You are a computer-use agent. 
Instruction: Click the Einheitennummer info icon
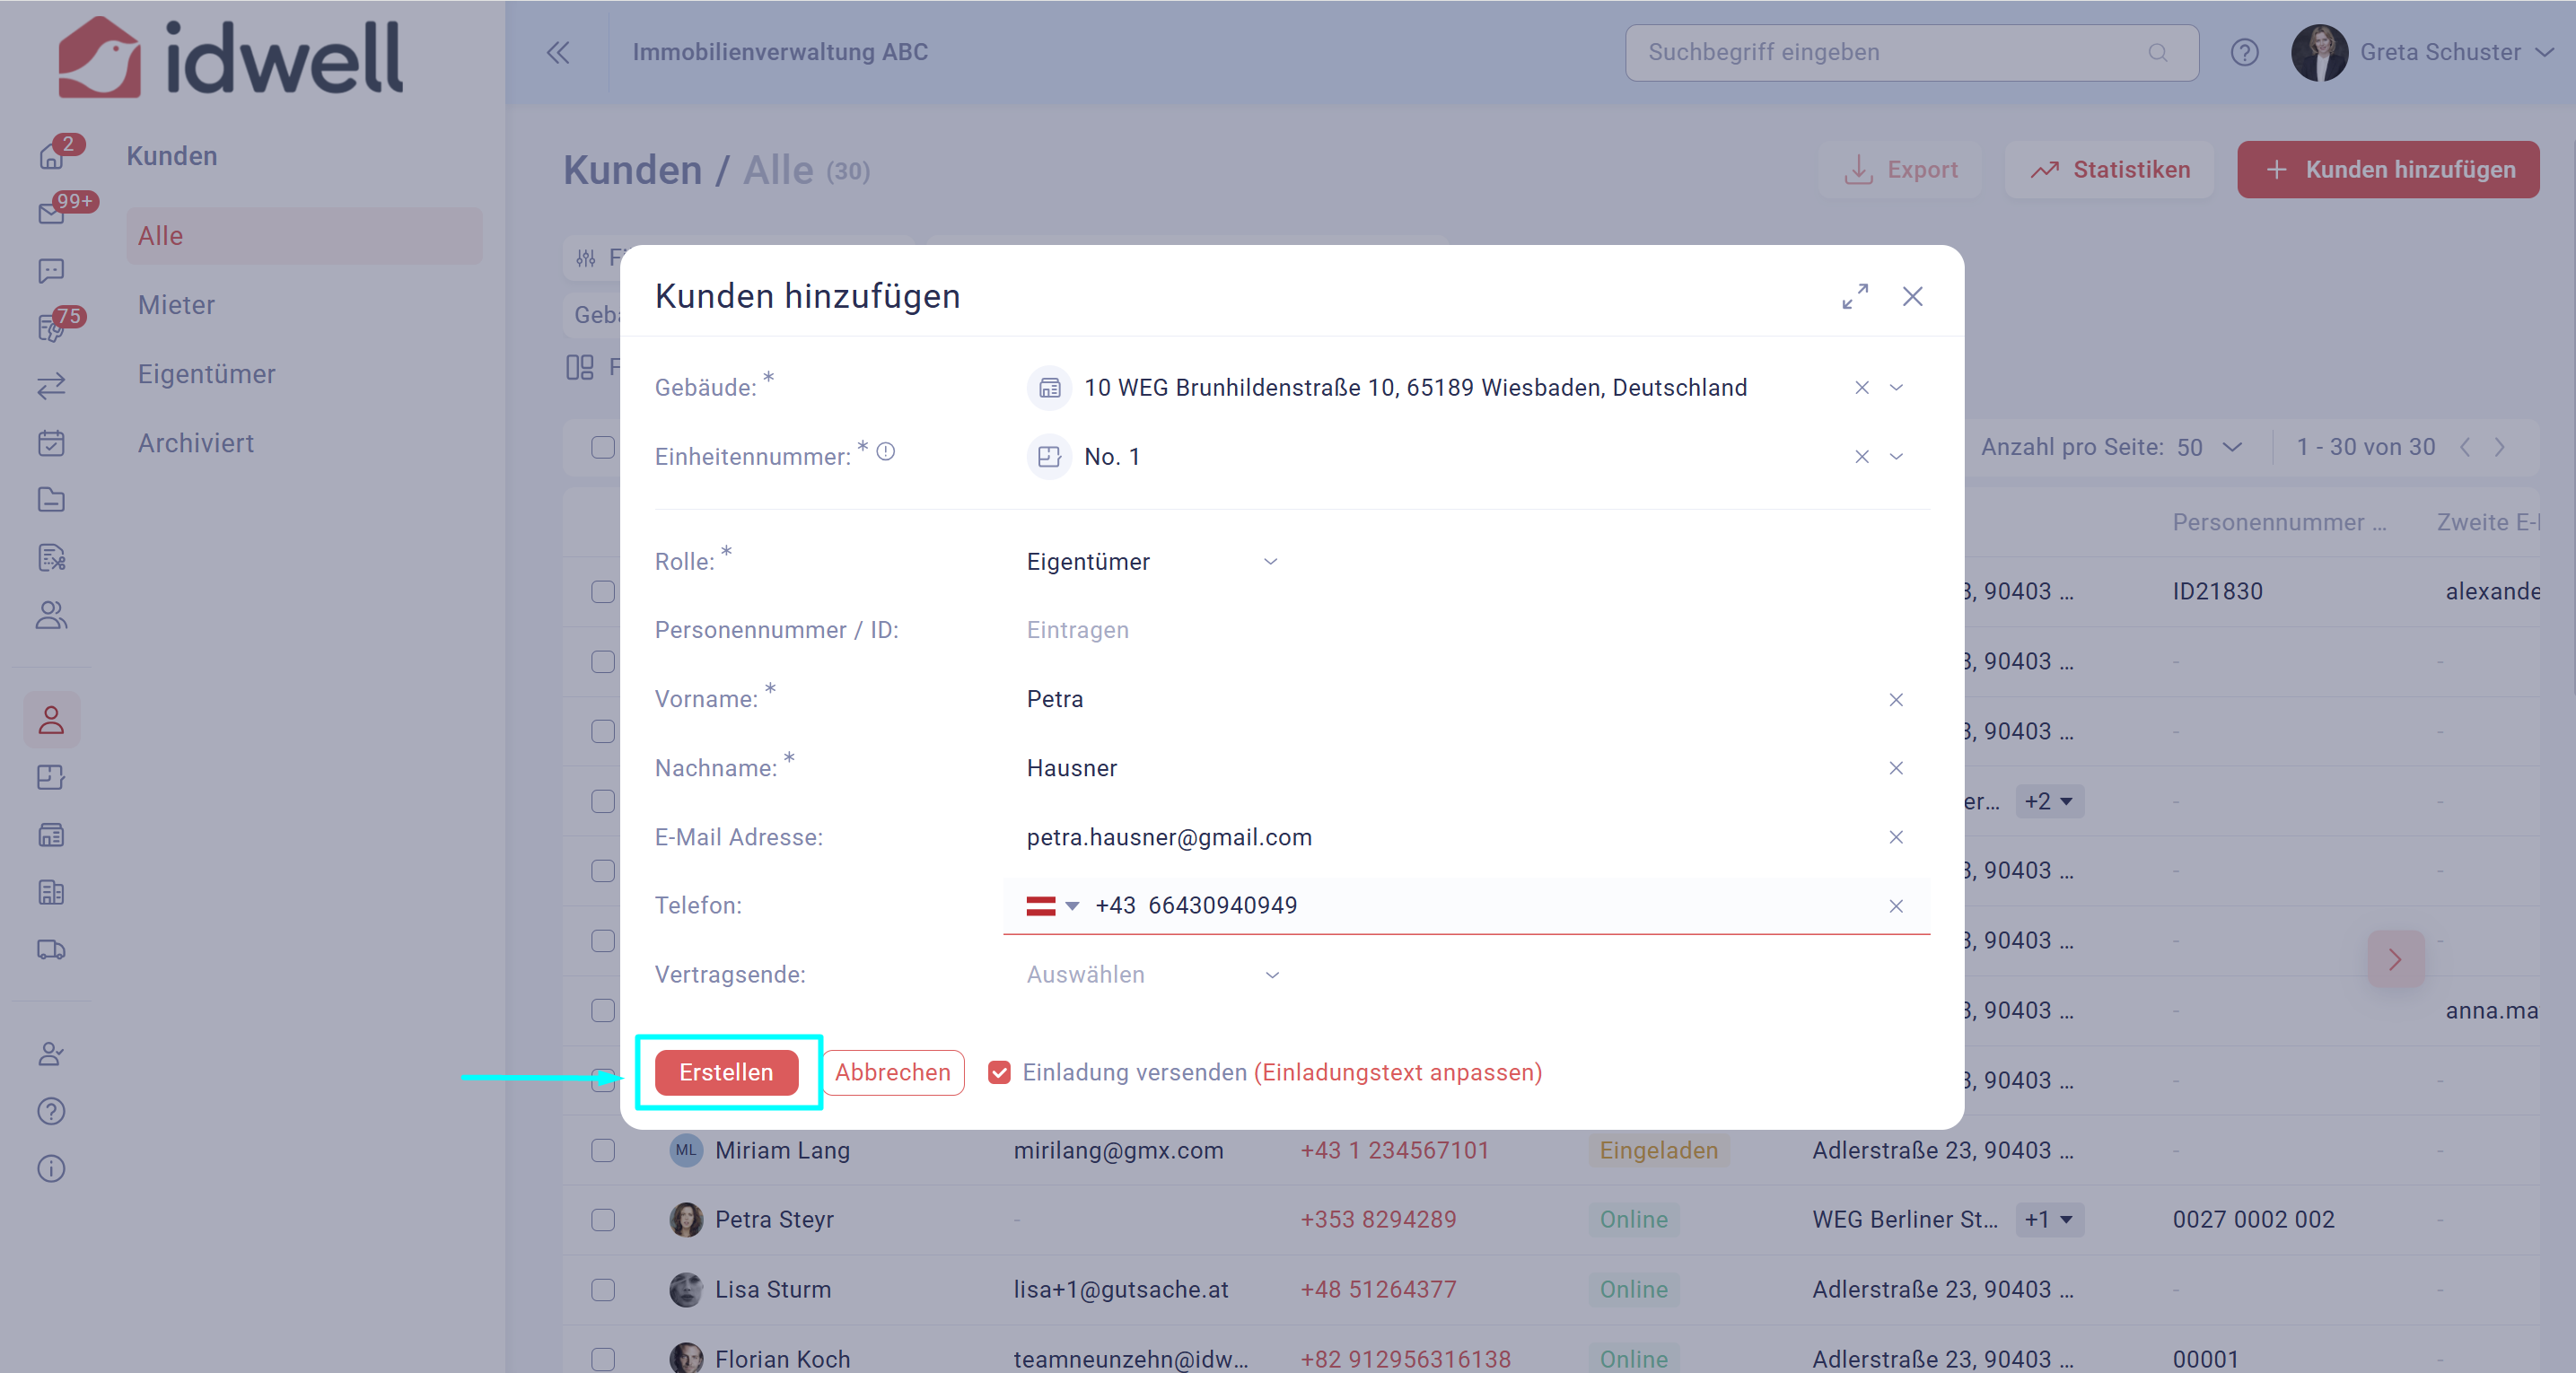(x=886, y=451)
